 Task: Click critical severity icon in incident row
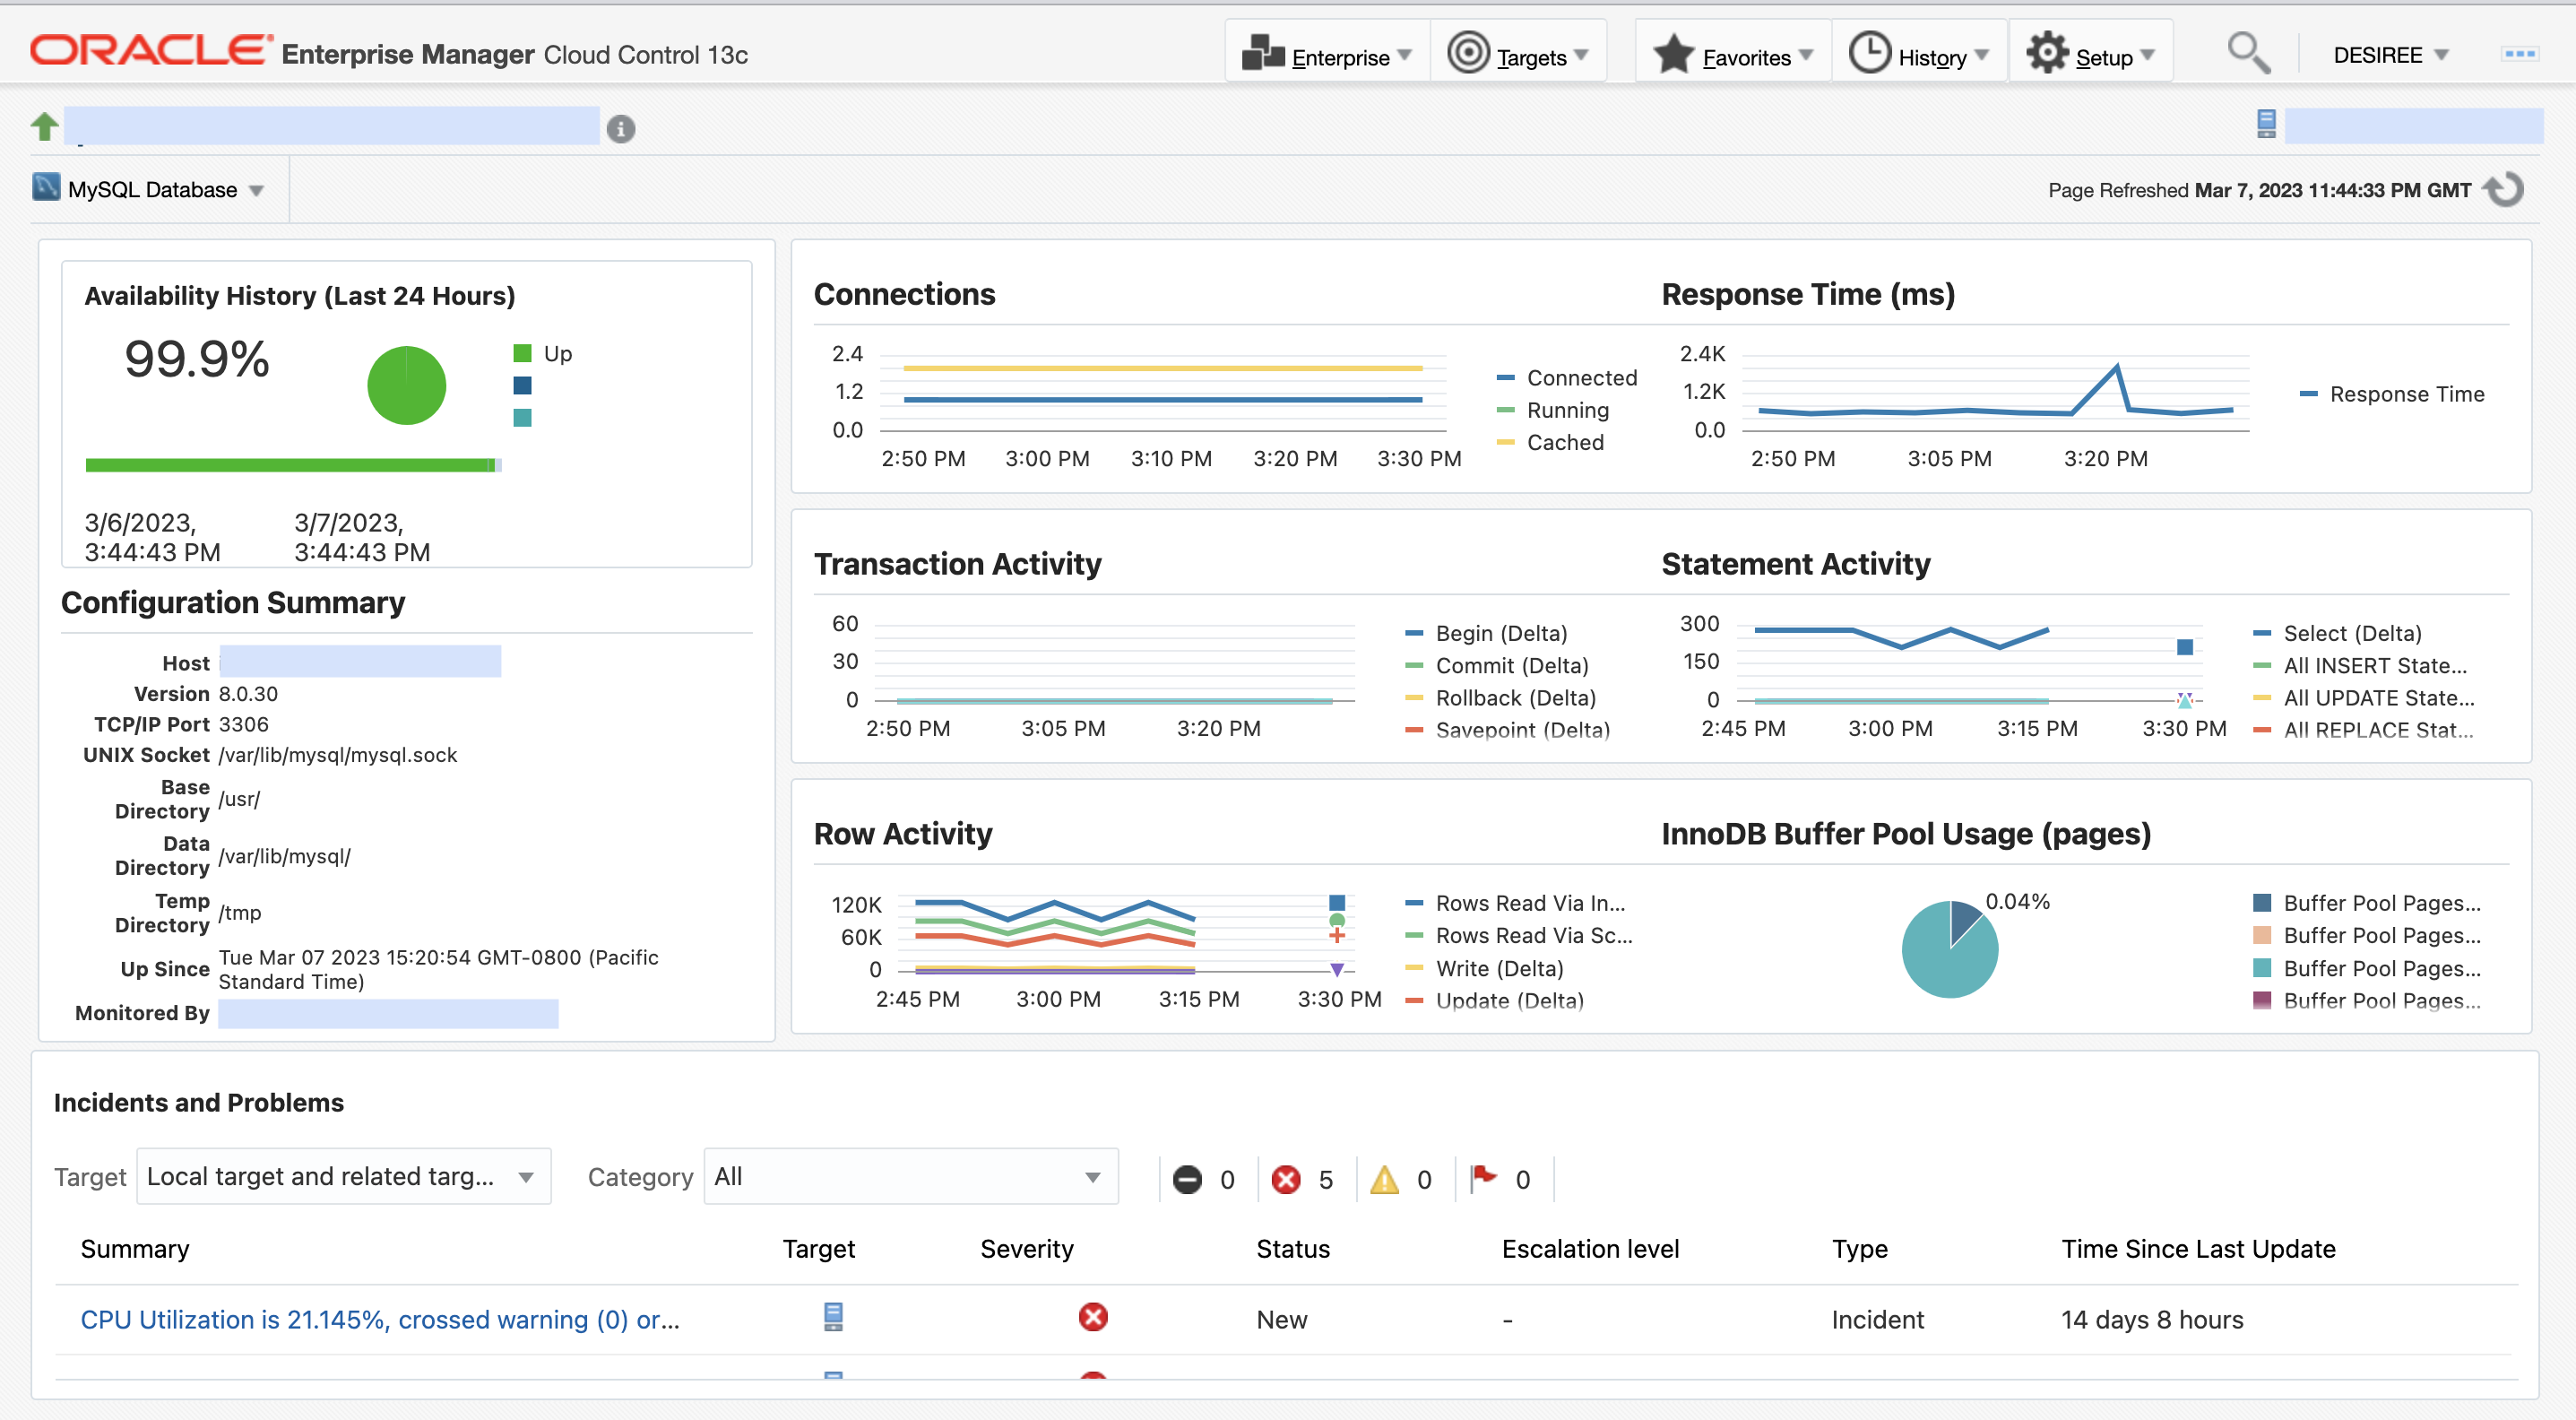coord(1093,1317)
